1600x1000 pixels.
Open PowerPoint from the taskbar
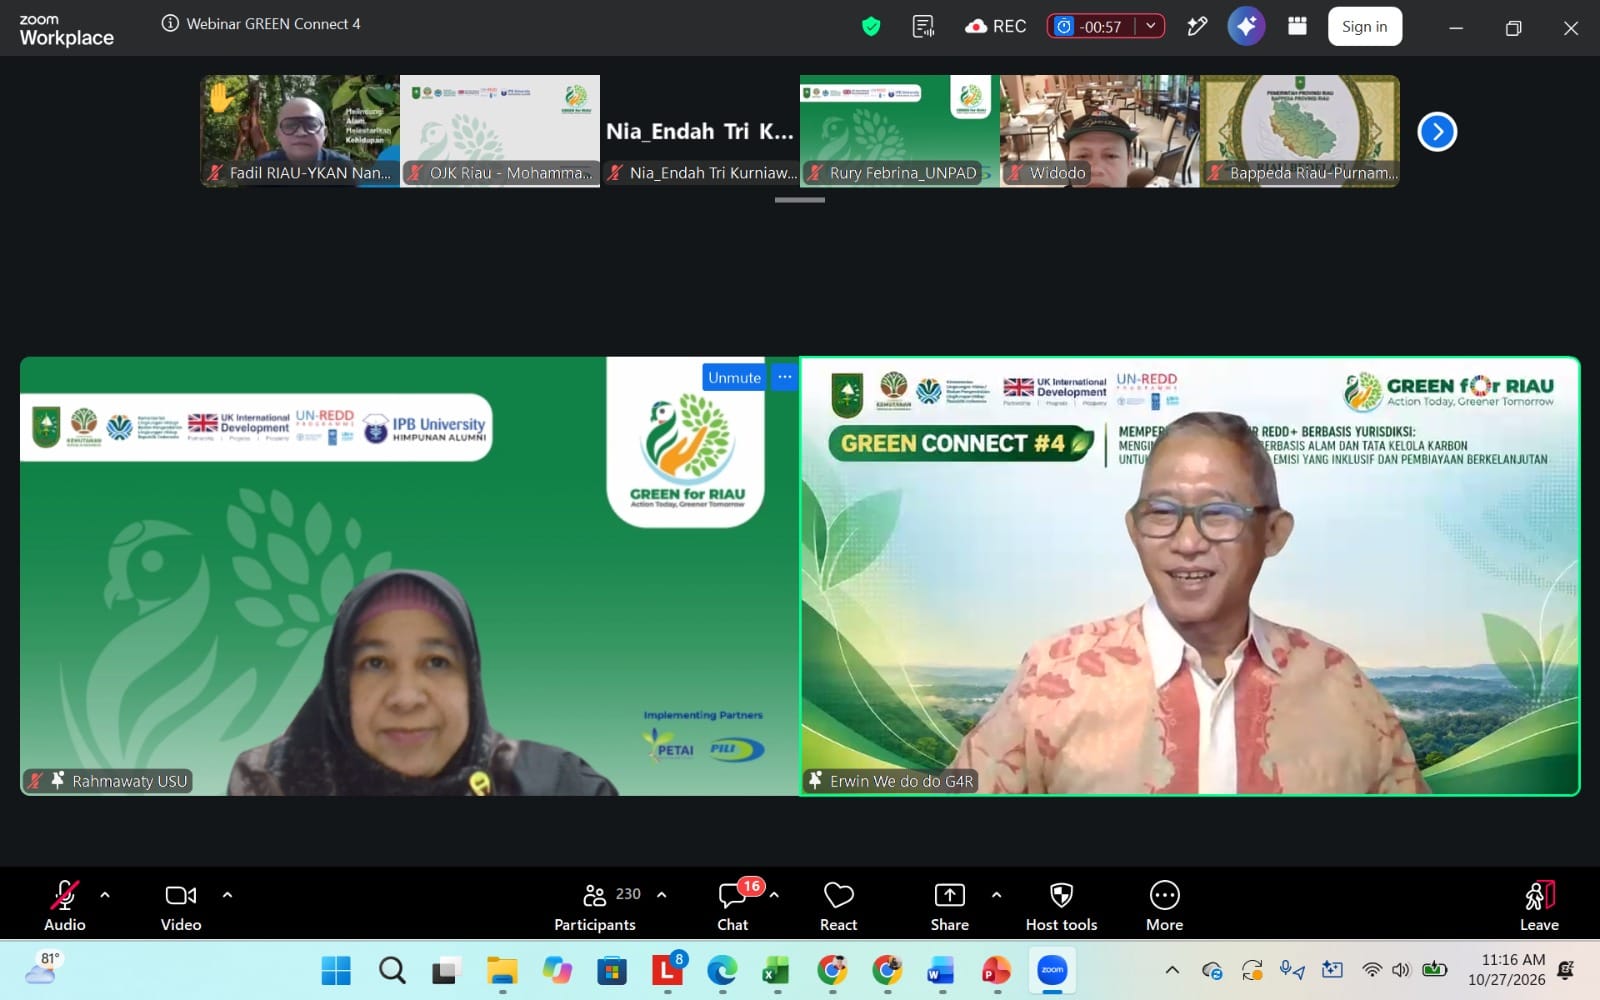click(996, 970)
